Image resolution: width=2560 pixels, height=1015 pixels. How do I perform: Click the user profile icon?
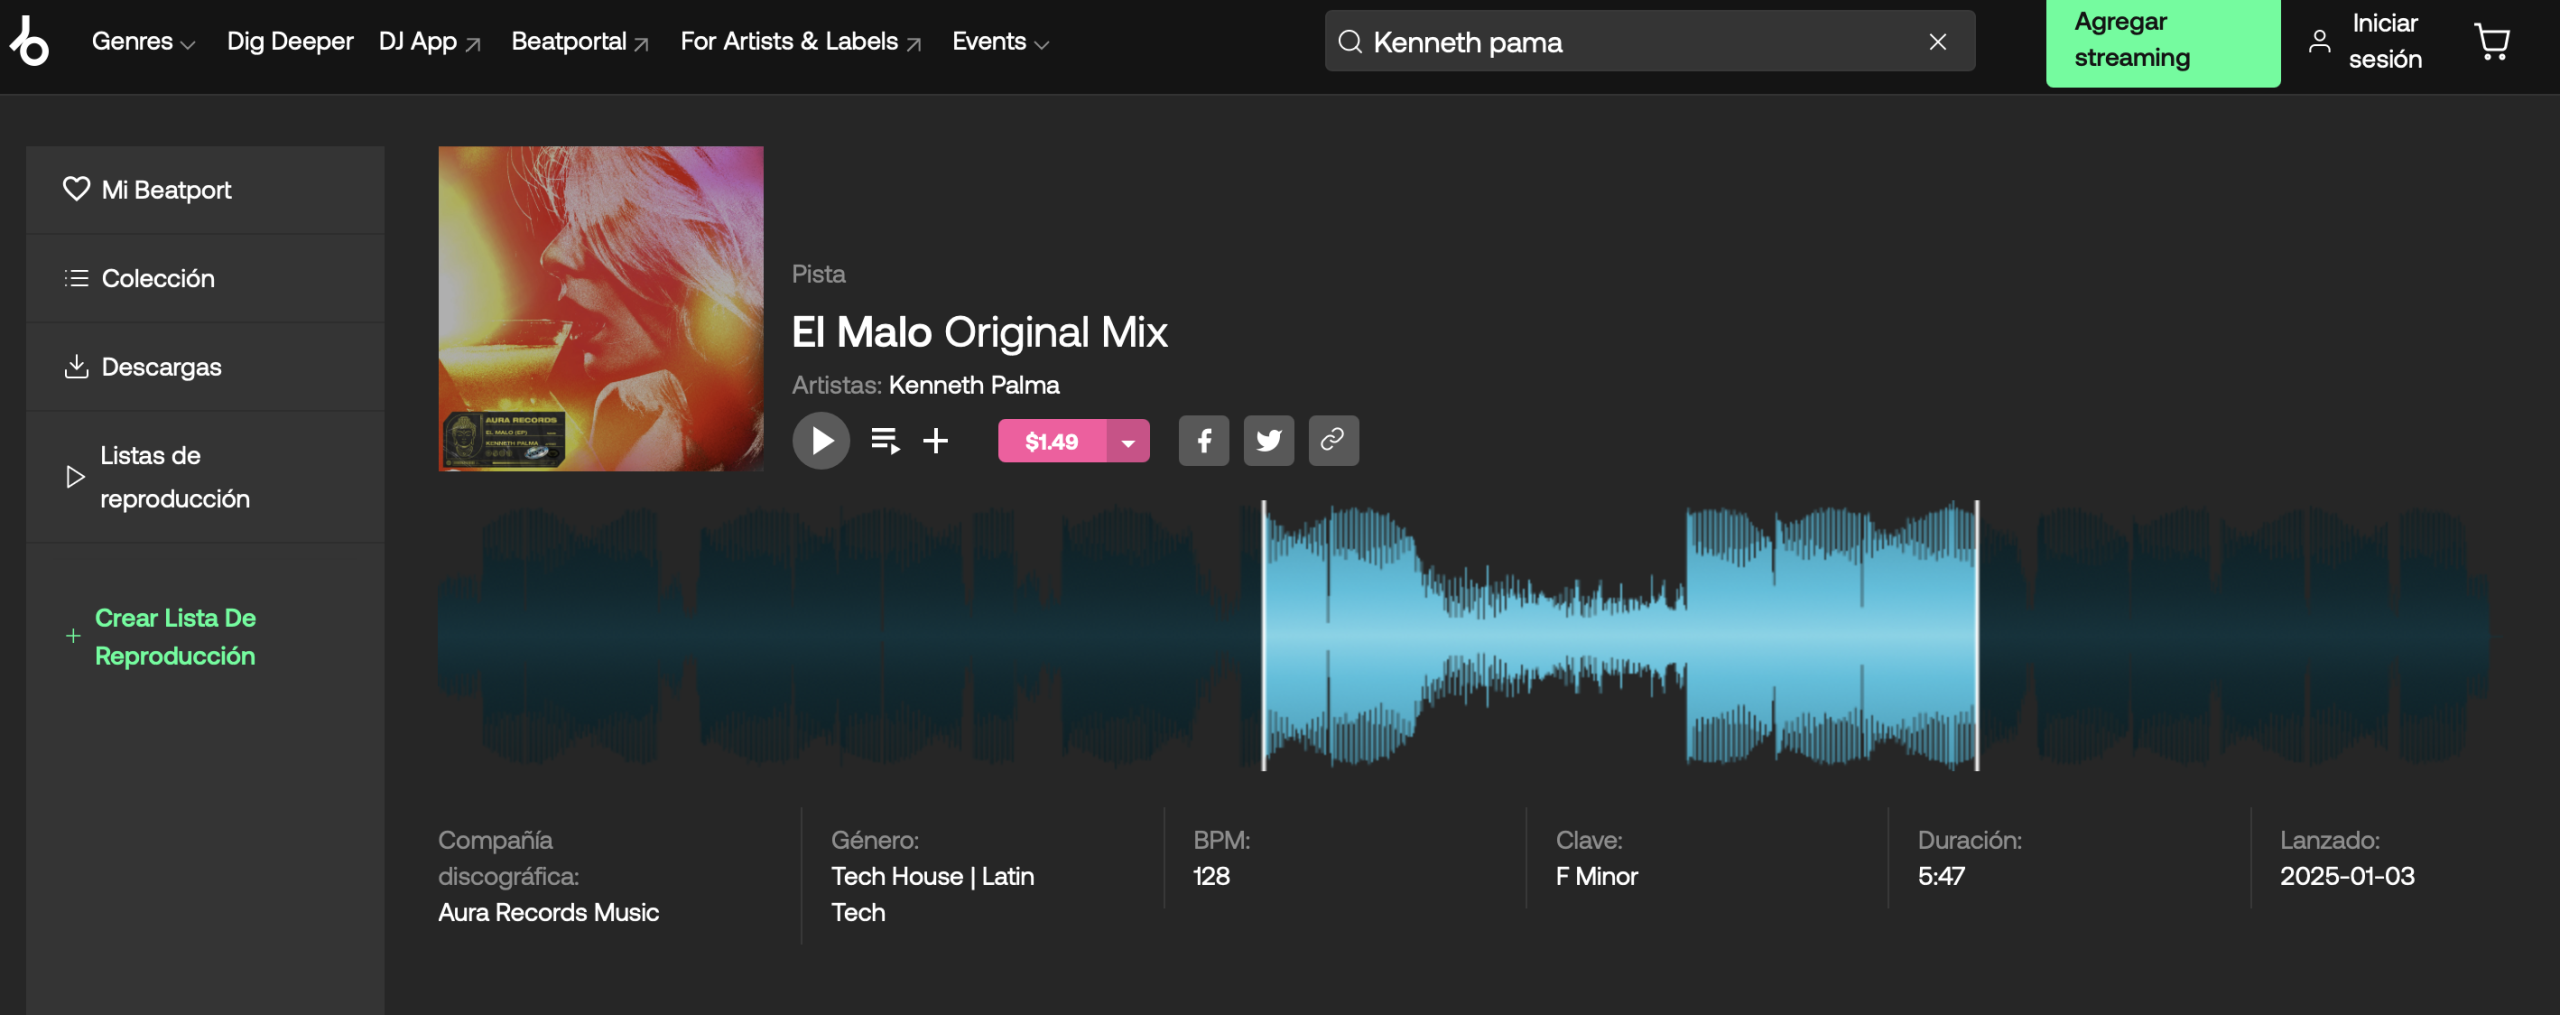2320,42
